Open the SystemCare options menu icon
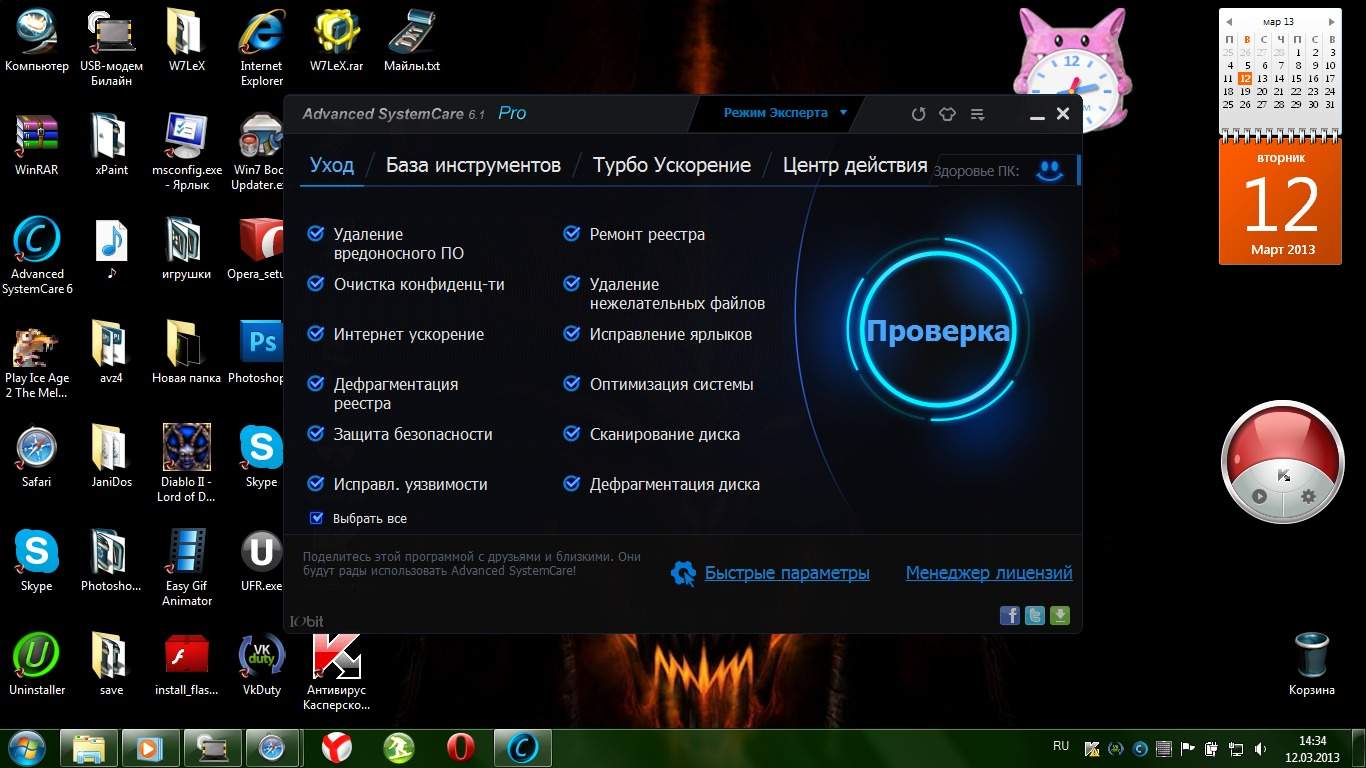This screenshot has width=1366, height=768. (977, 114)
